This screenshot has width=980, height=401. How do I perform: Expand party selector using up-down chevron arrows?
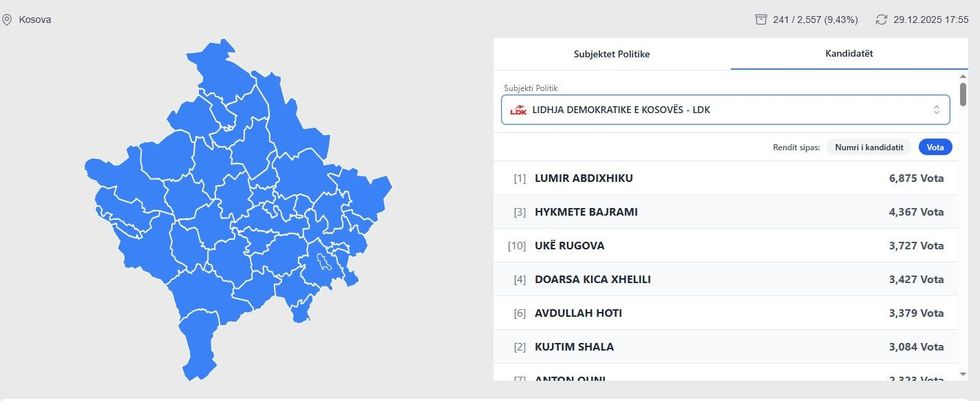(936, 110)
